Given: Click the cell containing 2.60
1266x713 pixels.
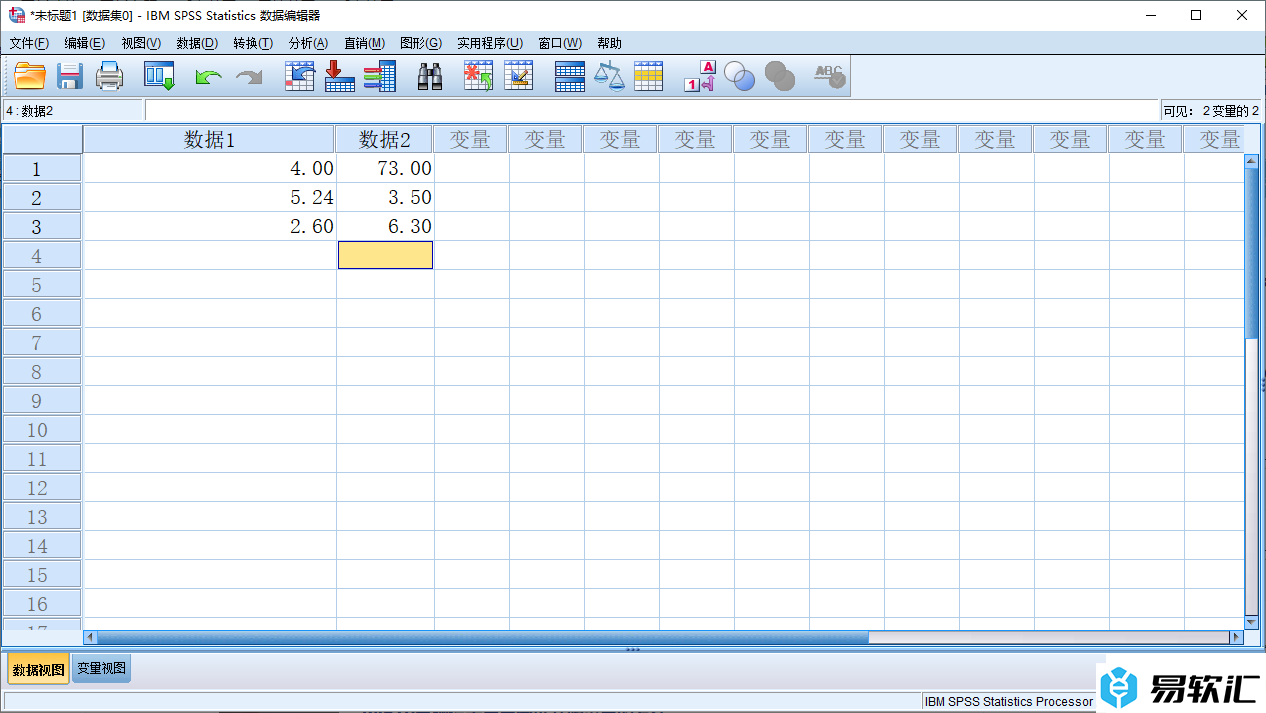Looking at the screenshot, I should 210,226.
